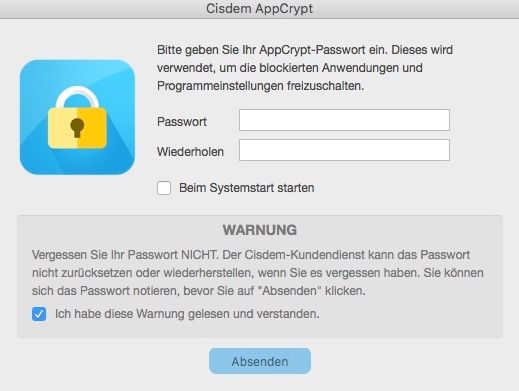This screenshot has height=391, width=519.
Task: Click the Wiederholen field label
Action: click(190, 152)
